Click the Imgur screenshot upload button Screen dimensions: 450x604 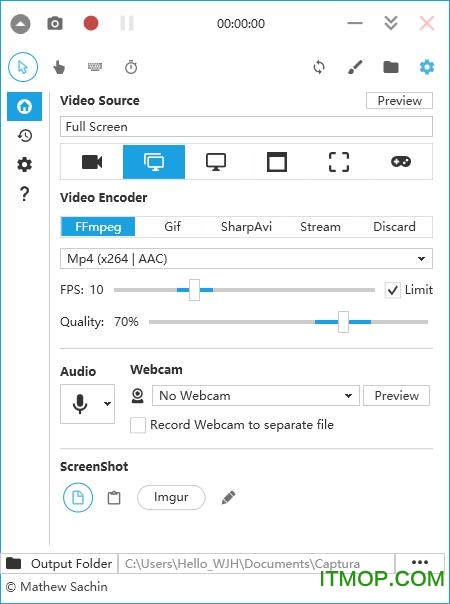coord(171,497)
